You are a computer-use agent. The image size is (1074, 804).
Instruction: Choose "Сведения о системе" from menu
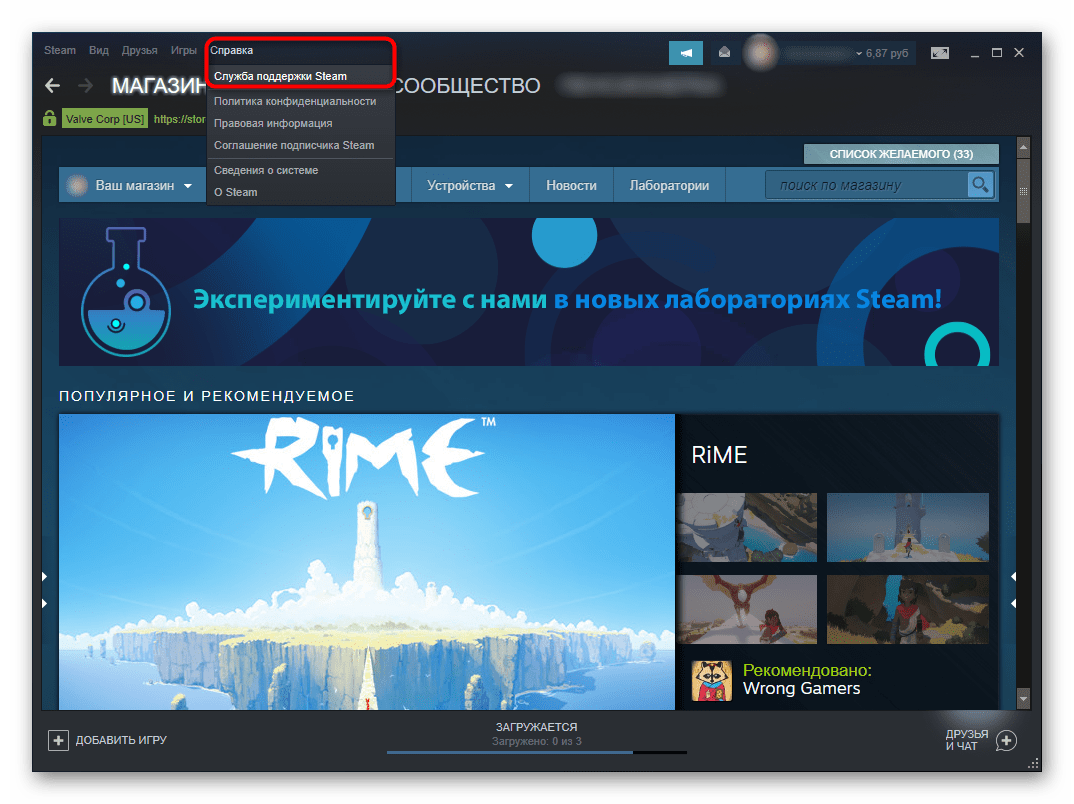[x=266, y=170]
